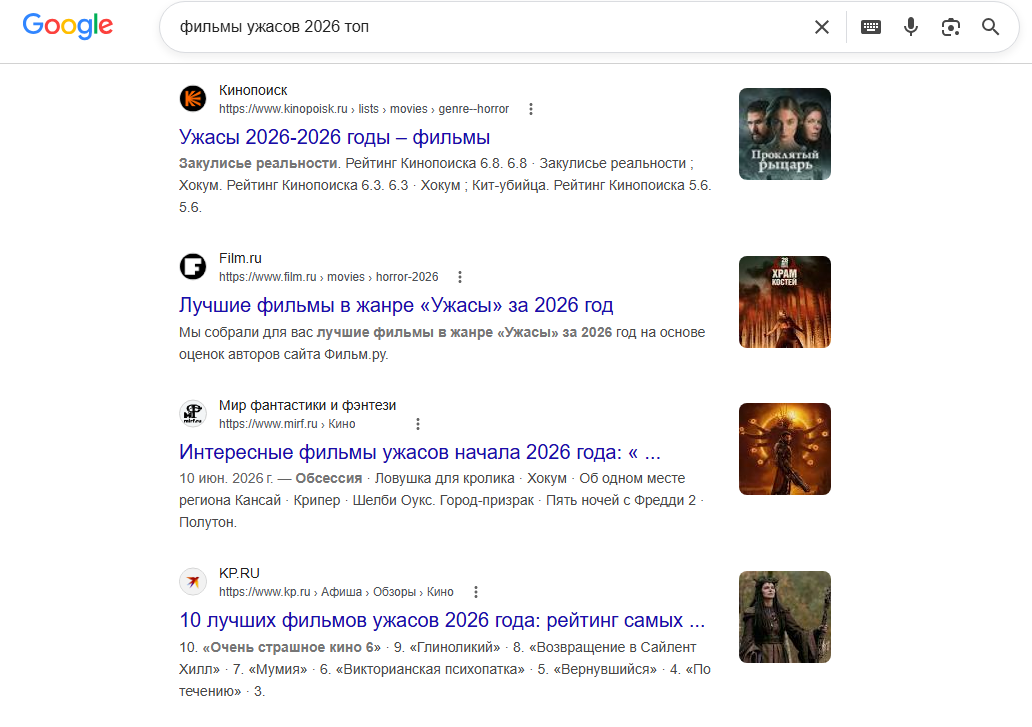Open the Кинопоиск site favicon
The width and height of the screenshot is (1032, 727).
[x=193, y=99]
